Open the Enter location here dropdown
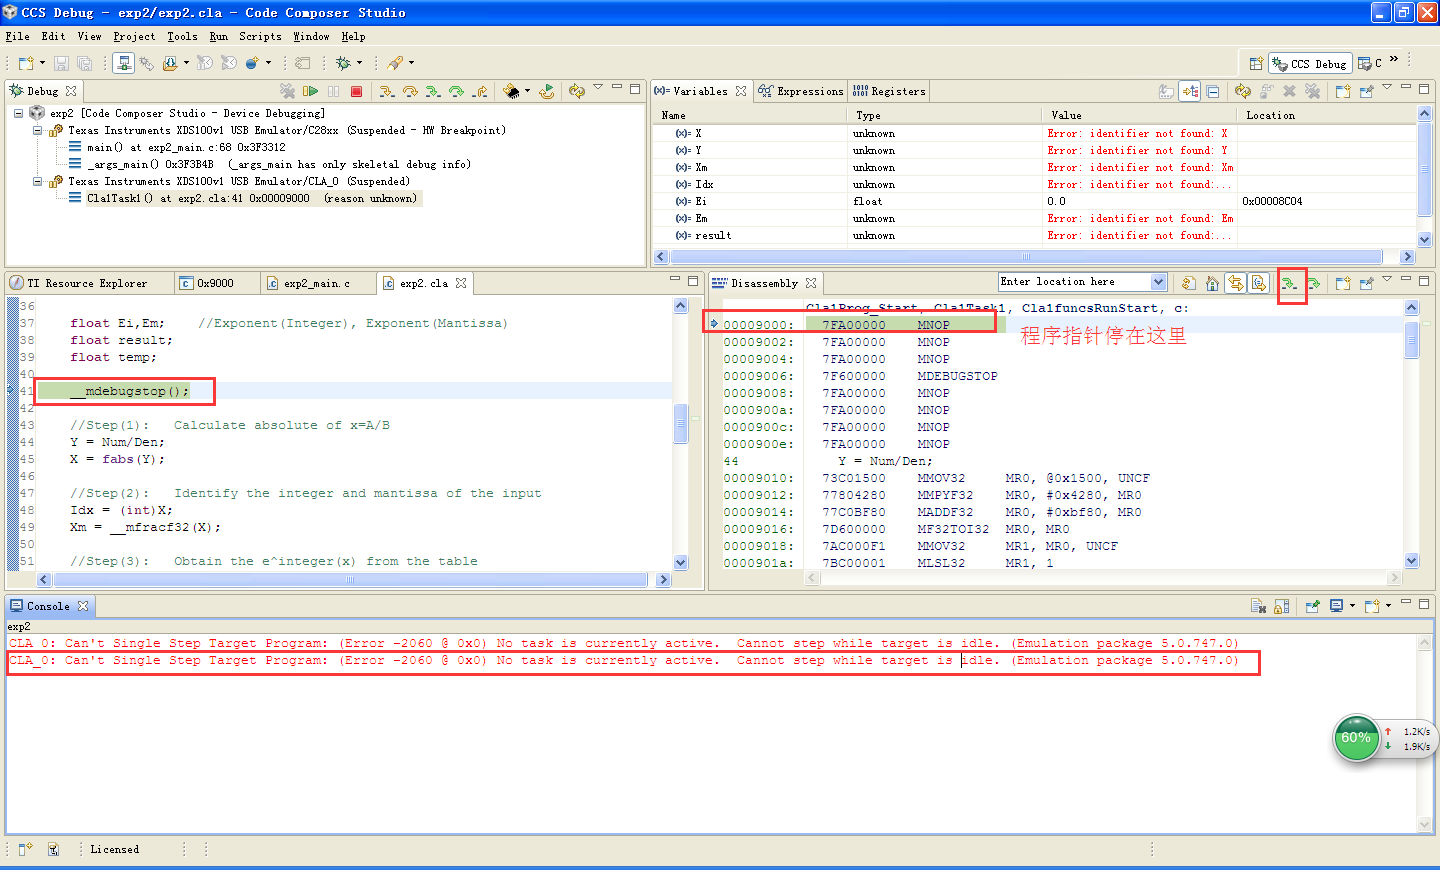 click(1158, 282)
